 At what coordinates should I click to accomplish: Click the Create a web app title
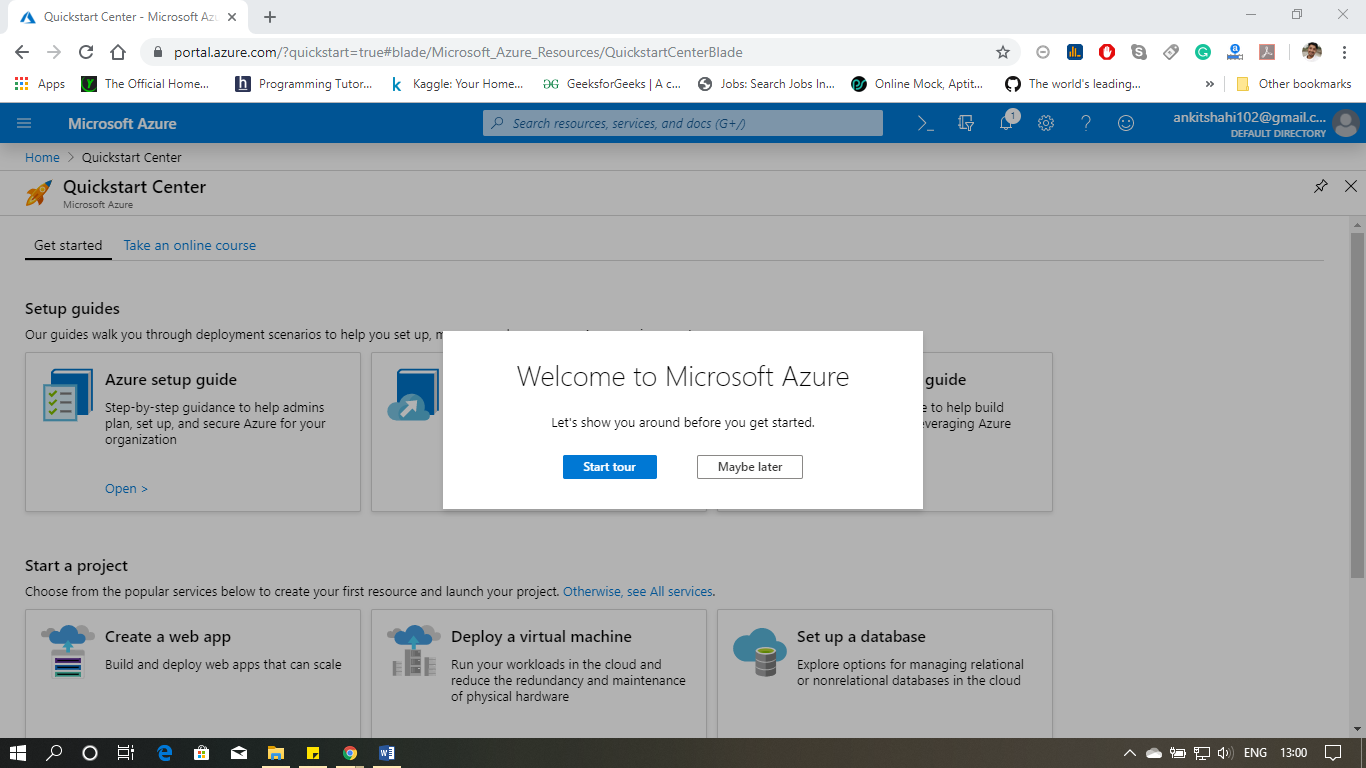tap(168, 637)
